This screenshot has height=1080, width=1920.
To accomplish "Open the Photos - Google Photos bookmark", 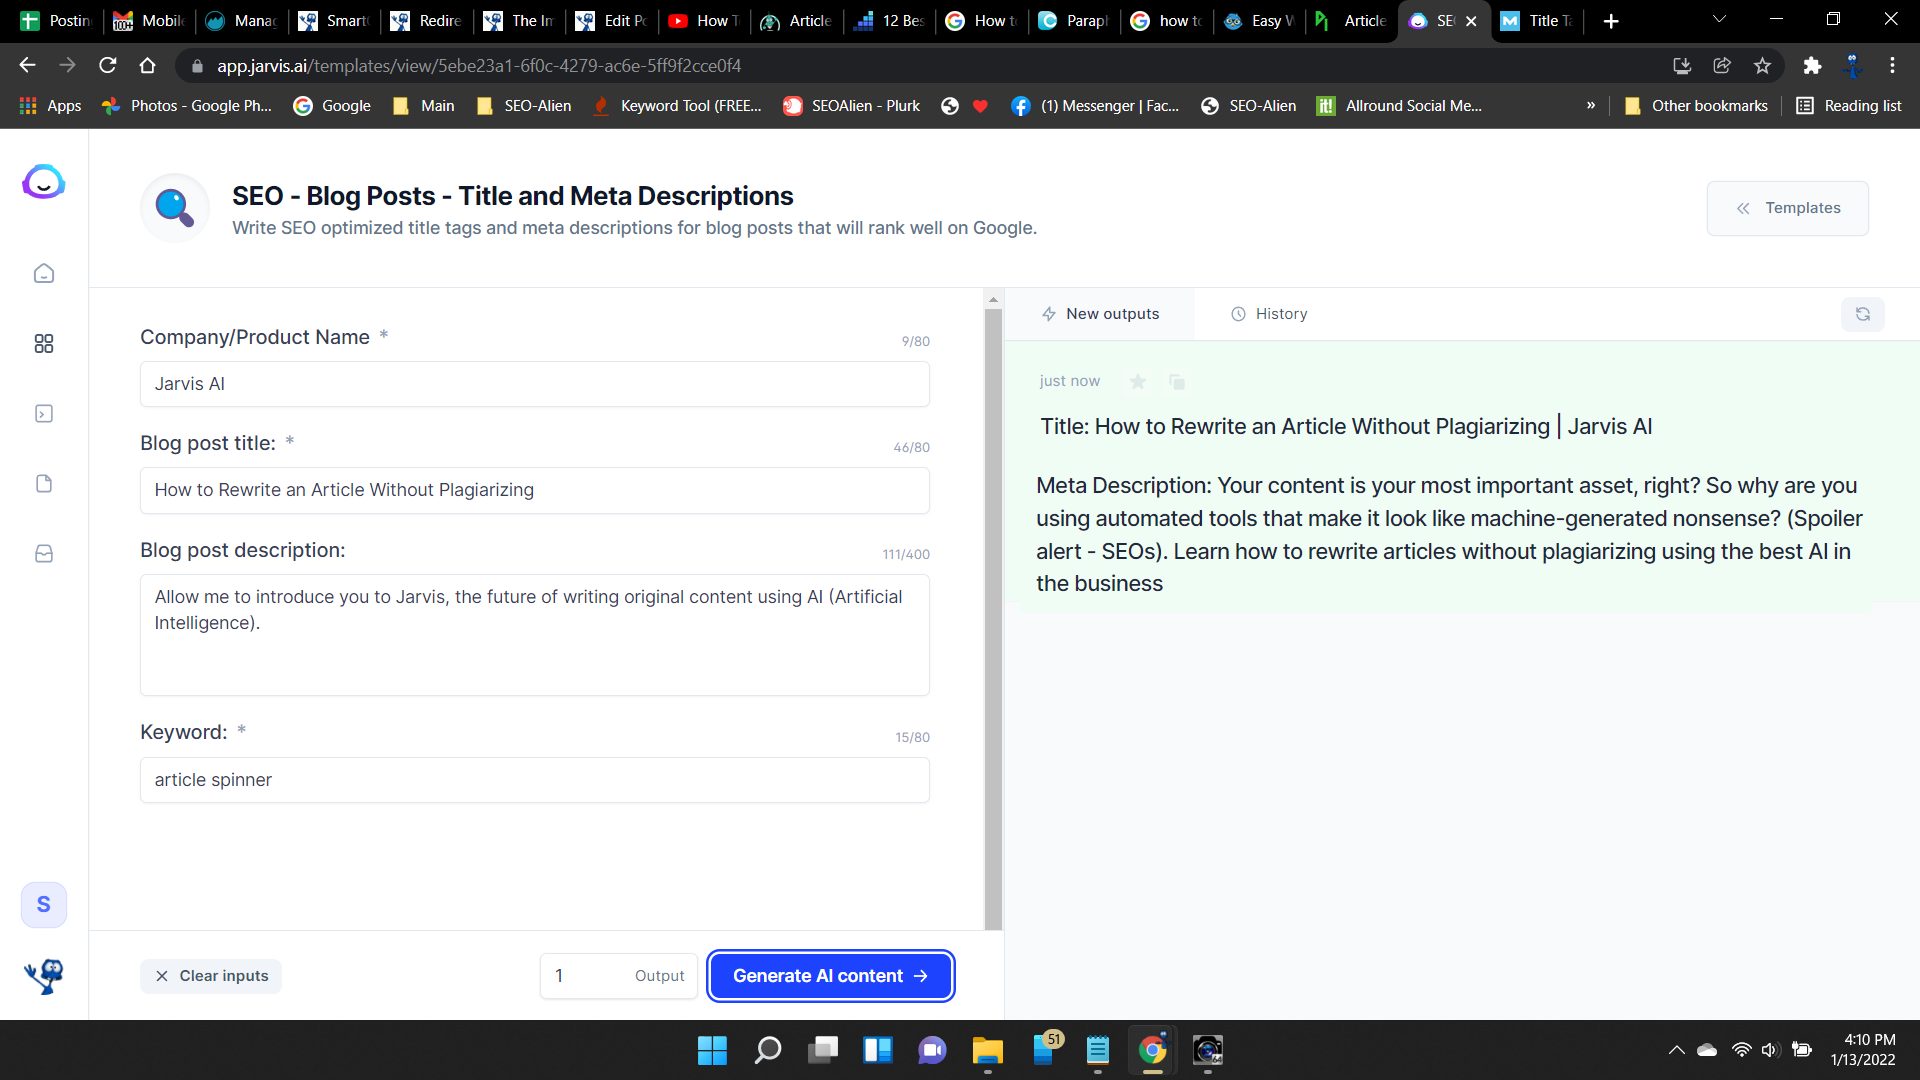I will (187, 106).
